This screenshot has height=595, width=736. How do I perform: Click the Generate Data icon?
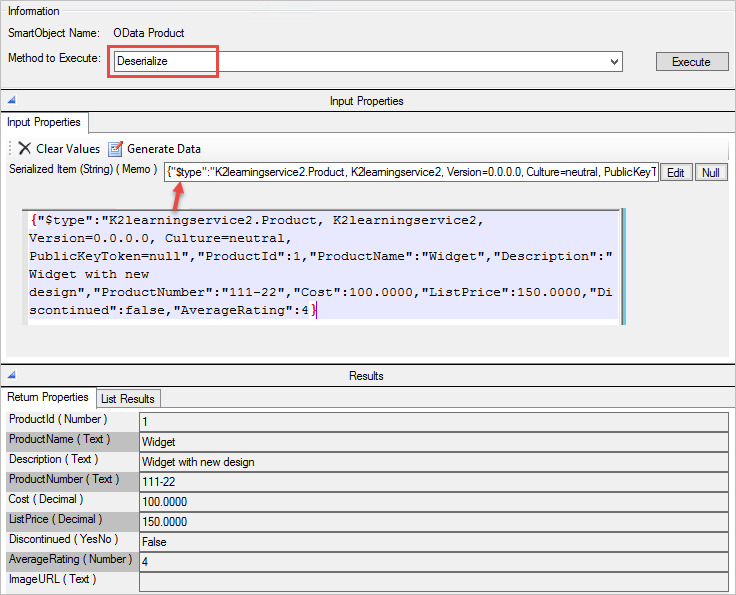click(x=115, y=149)
